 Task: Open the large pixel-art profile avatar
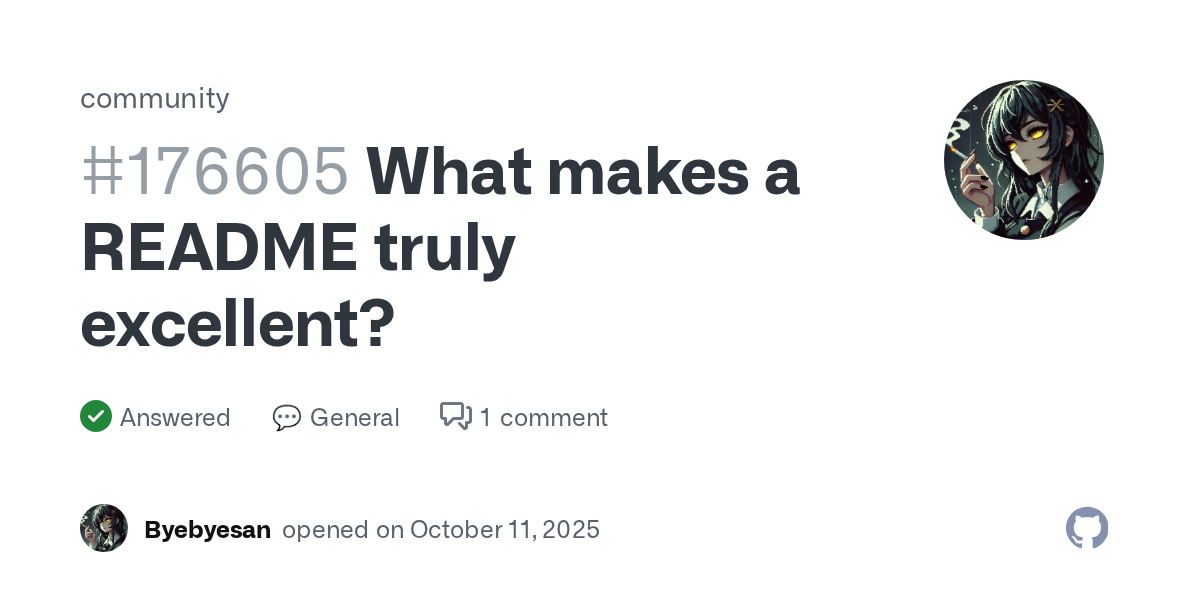click(1023, 160)
